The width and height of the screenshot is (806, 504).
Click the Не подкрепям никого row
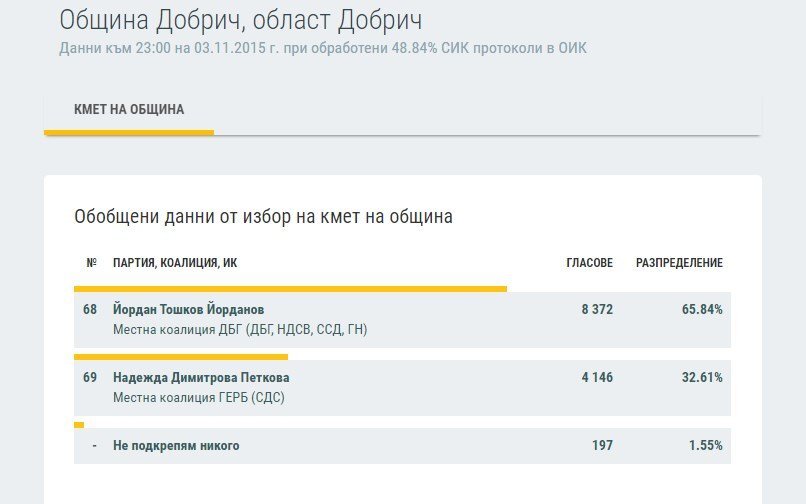point(402,445)
